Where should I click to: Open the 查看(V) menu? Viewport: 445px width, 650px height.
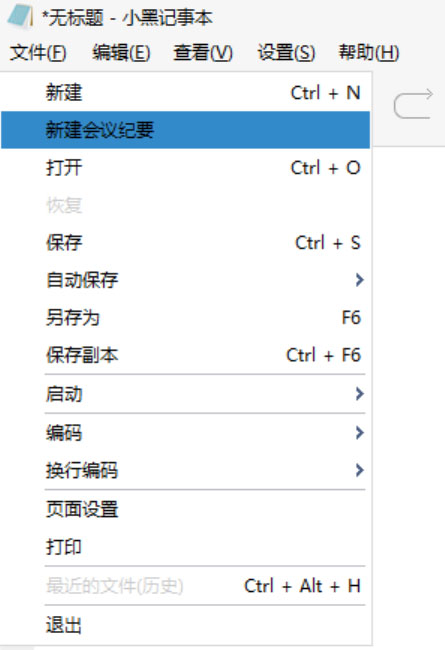pyautogui.click(x=203, y=53)
